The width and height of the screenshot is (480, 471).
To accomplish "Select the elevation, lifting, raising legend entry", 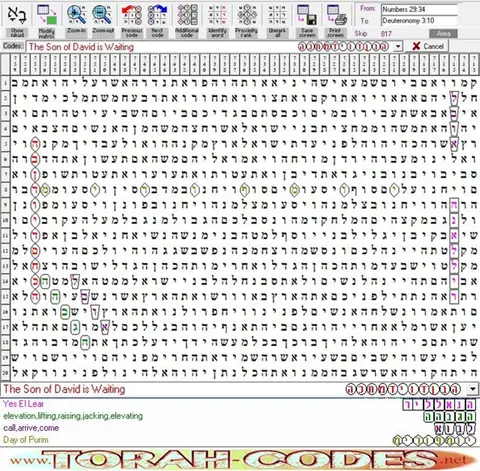I will [x=73, y=416].
